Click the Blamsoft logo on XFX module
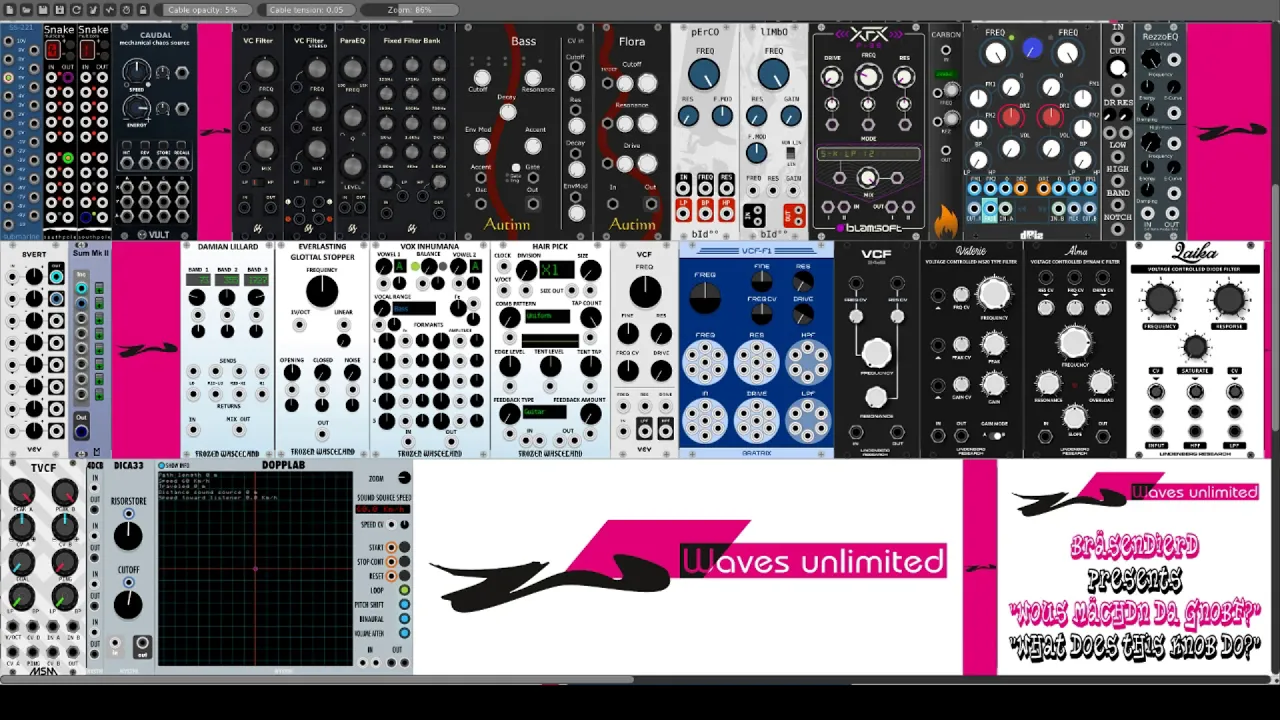Screen dimensions: 1280x720 (x=868, y=228)
